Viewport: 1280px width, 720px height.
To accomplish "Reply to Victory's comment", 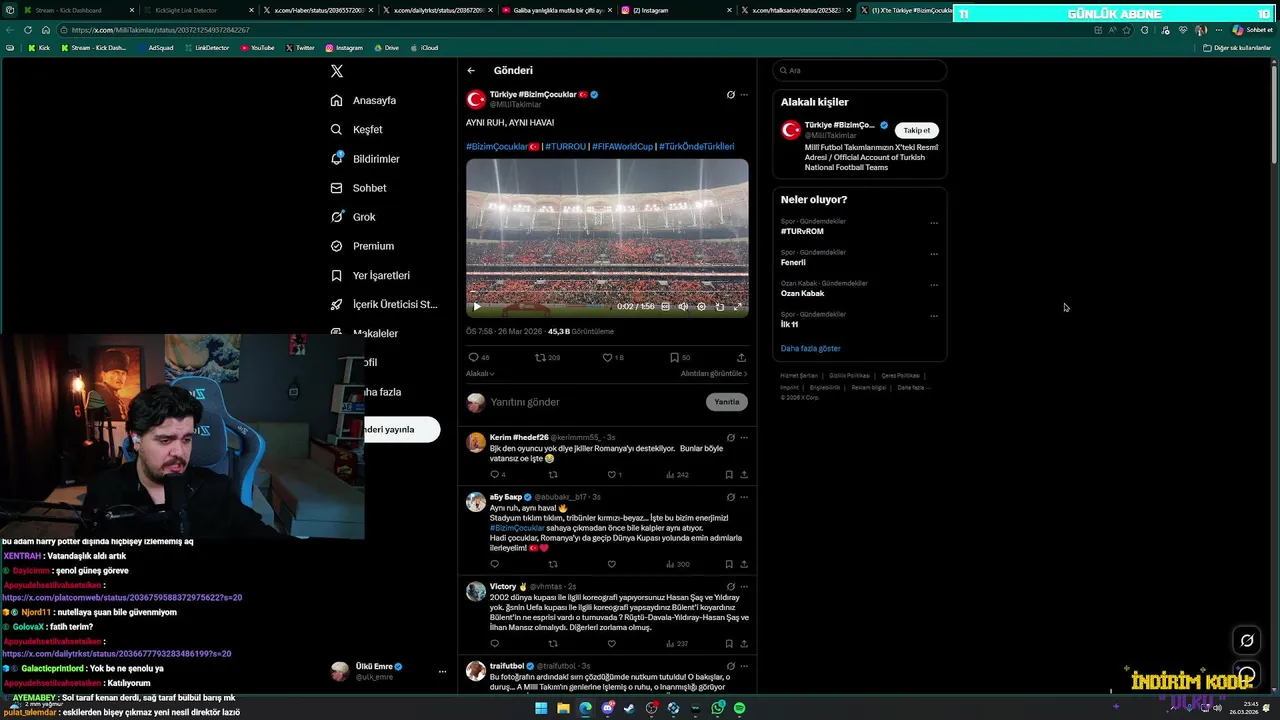I will [494, 644].
